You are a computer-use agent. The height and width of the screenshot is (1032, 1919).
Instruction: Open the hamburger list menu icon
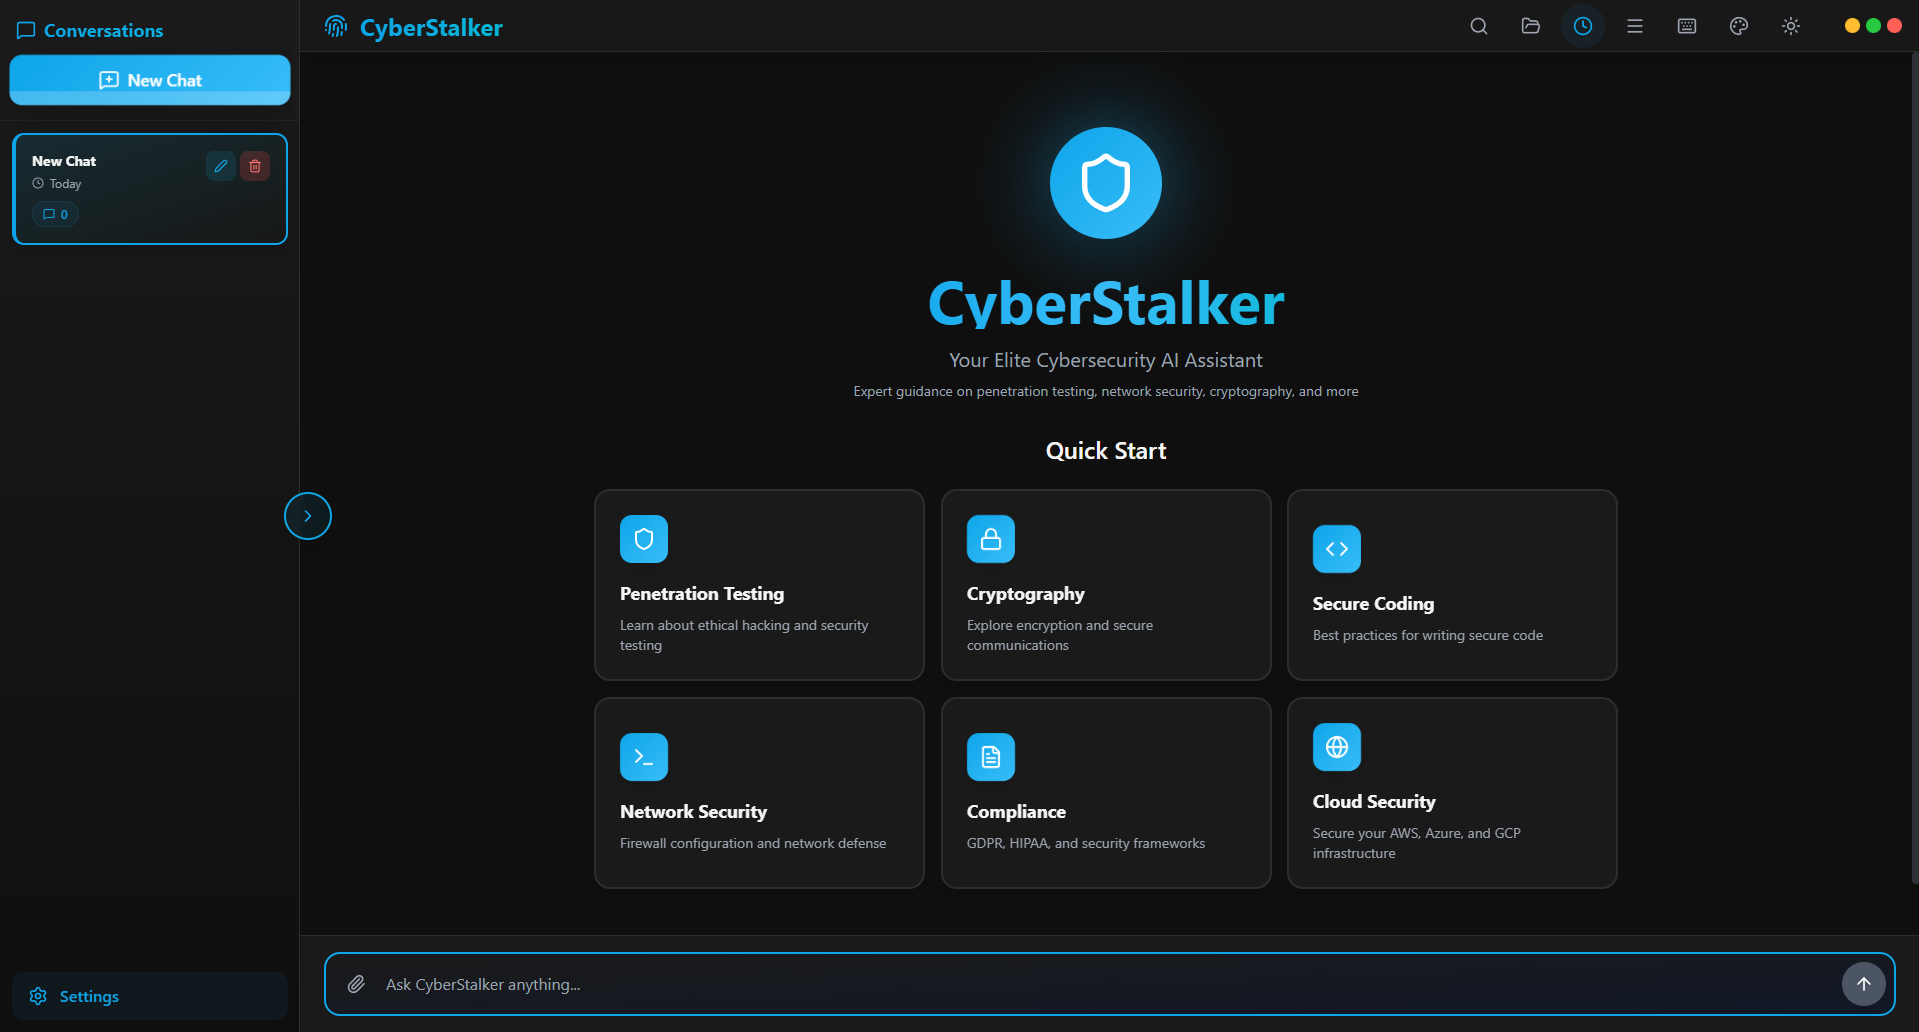point(1634,26)
